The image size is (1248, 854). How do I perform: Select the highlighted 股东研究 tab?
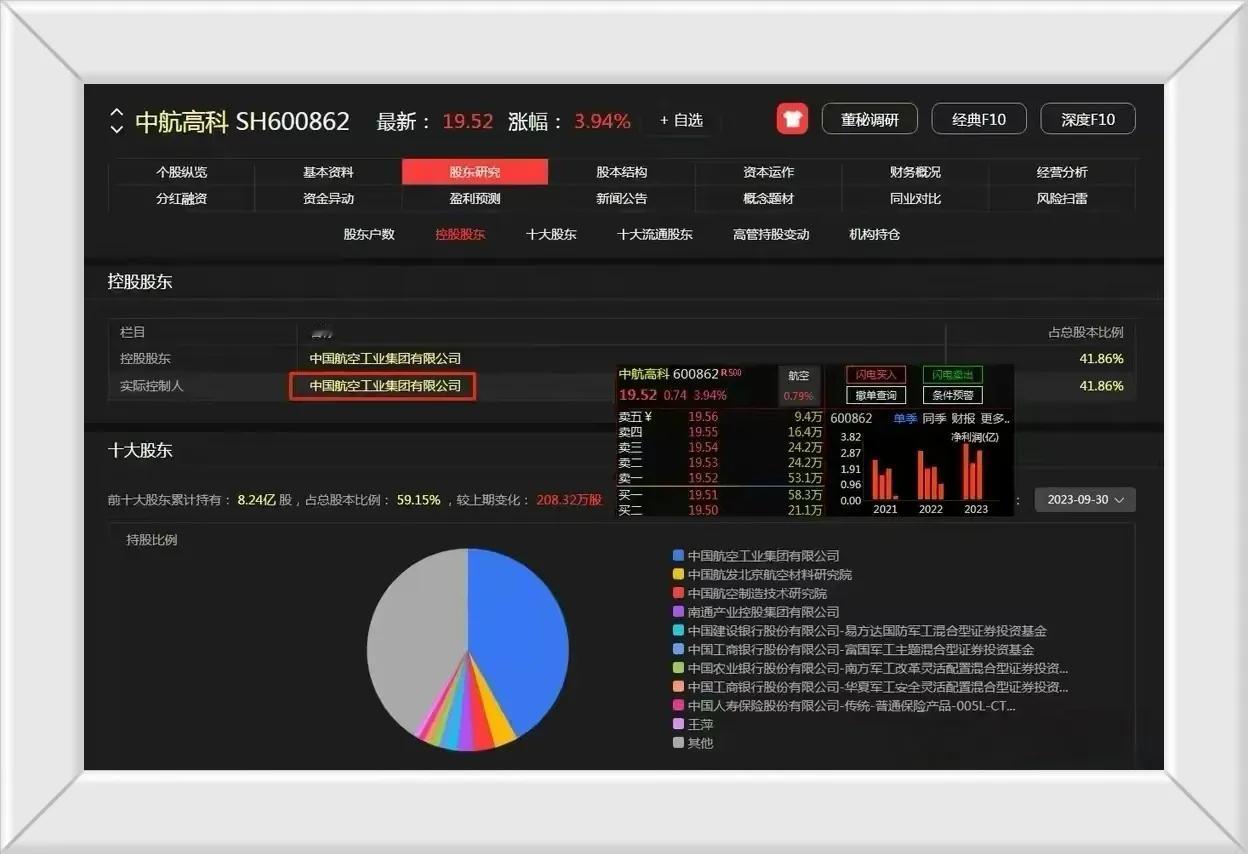475,172
